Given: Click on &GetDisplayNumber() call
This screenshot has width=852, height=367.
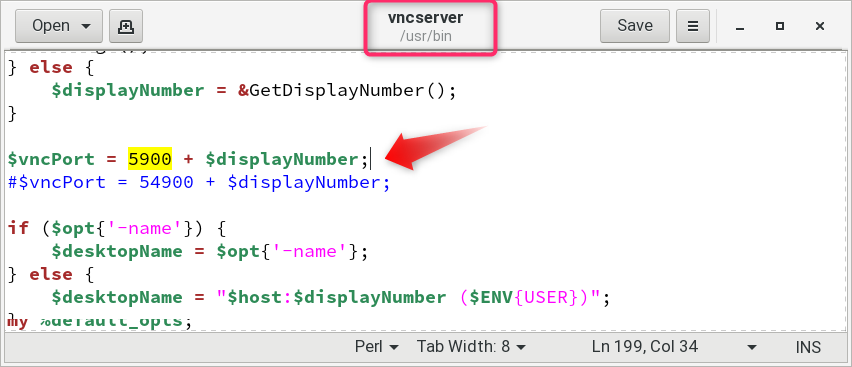Looking at the screenshot, I should tap(347, 90).
